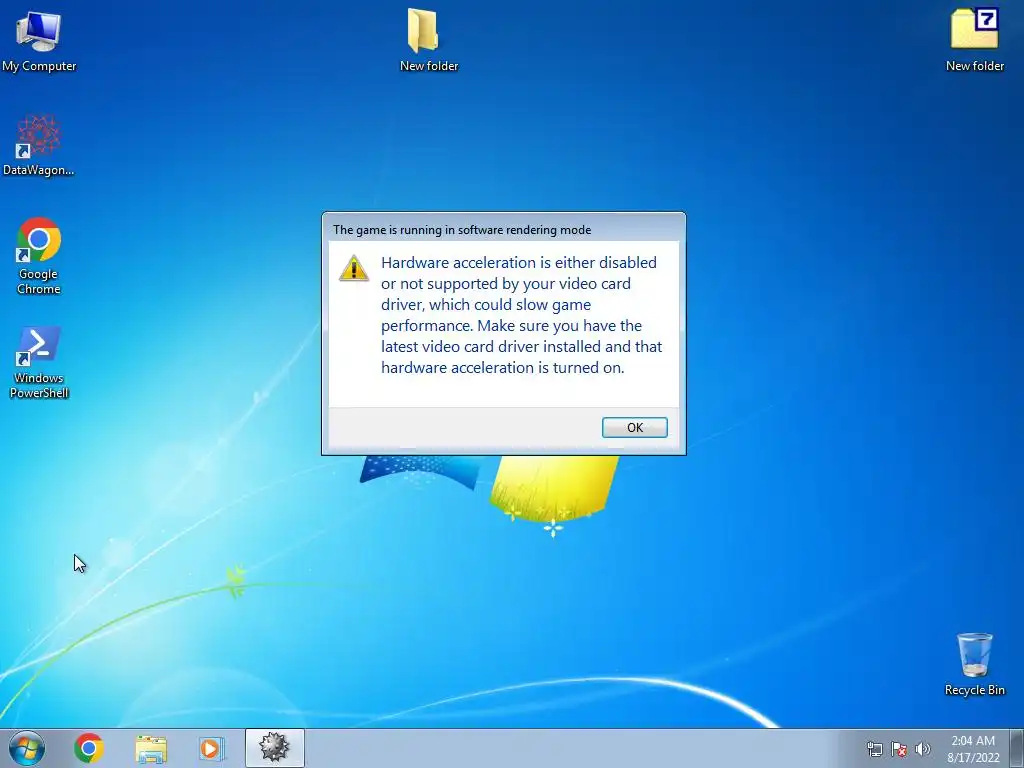This screenshot has height=768, width=1024.
Task: Click the dialog title 'The game is running in software rendering mode'
Action: [462, 230]
